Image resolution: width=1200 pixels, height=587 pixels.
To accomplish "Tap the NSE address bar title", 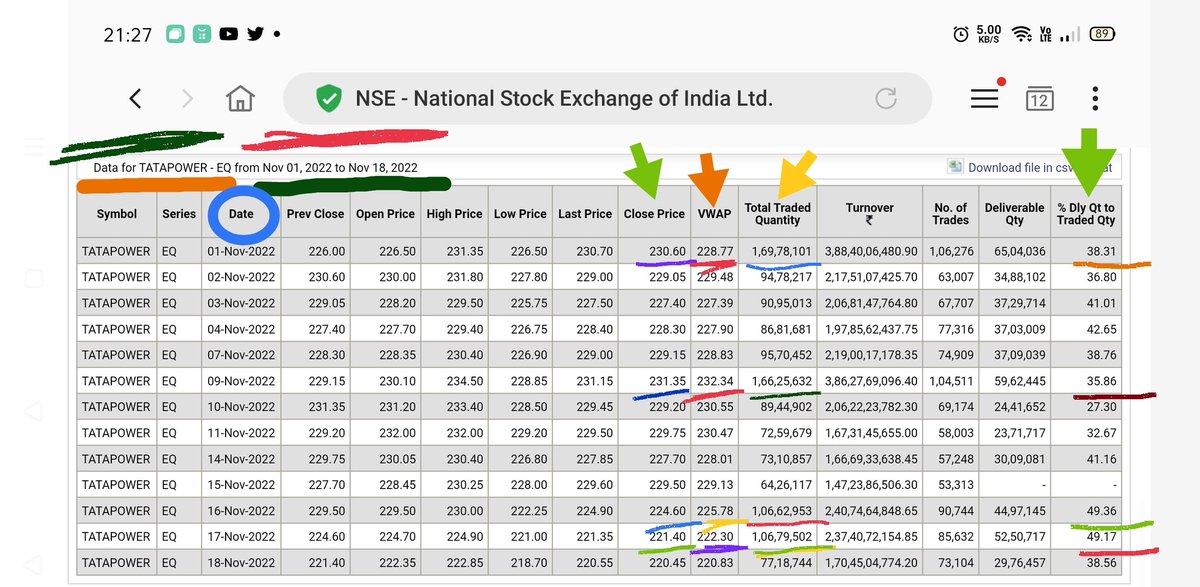I will [564, 98].
